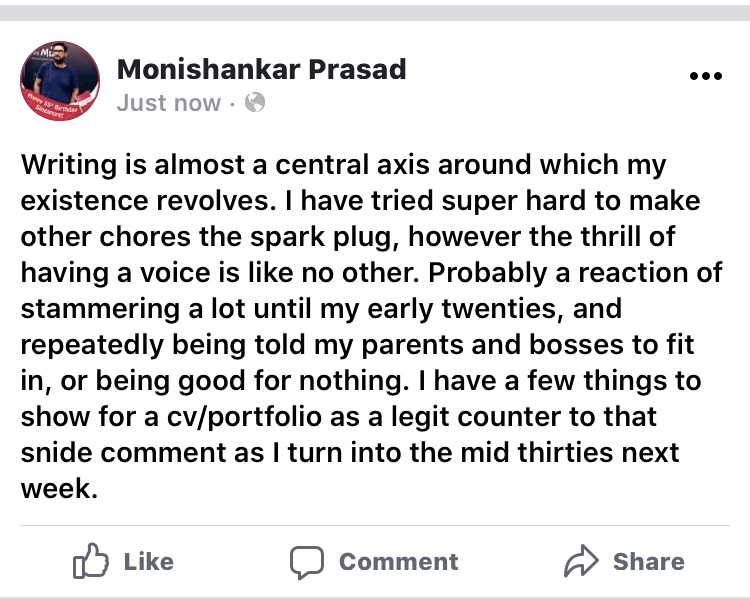Click the "Just now" timestamp
750x599 pixels.
click(x=168, y=103)
